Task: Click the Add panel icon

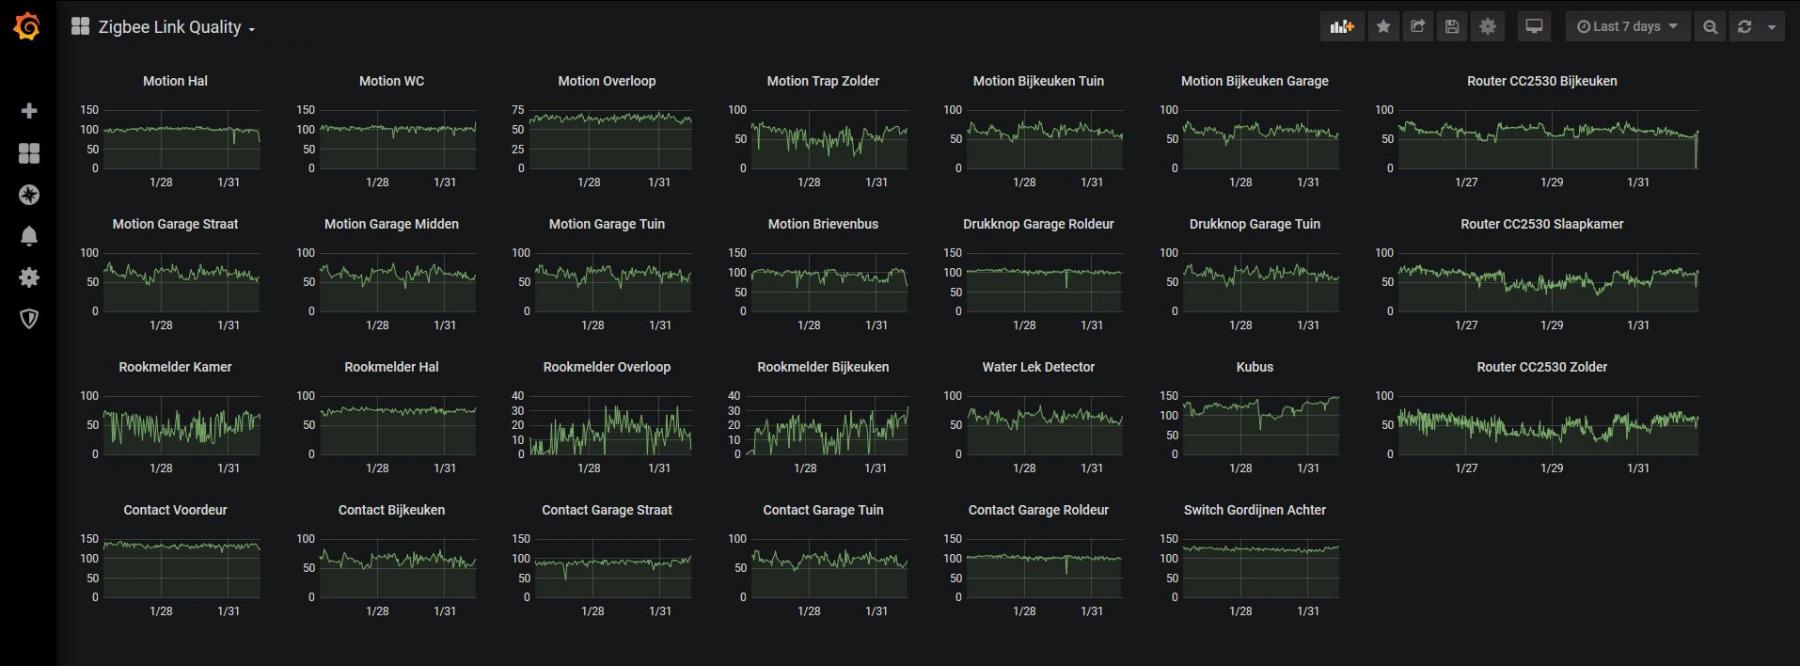Action: (x=1341, y=27)
